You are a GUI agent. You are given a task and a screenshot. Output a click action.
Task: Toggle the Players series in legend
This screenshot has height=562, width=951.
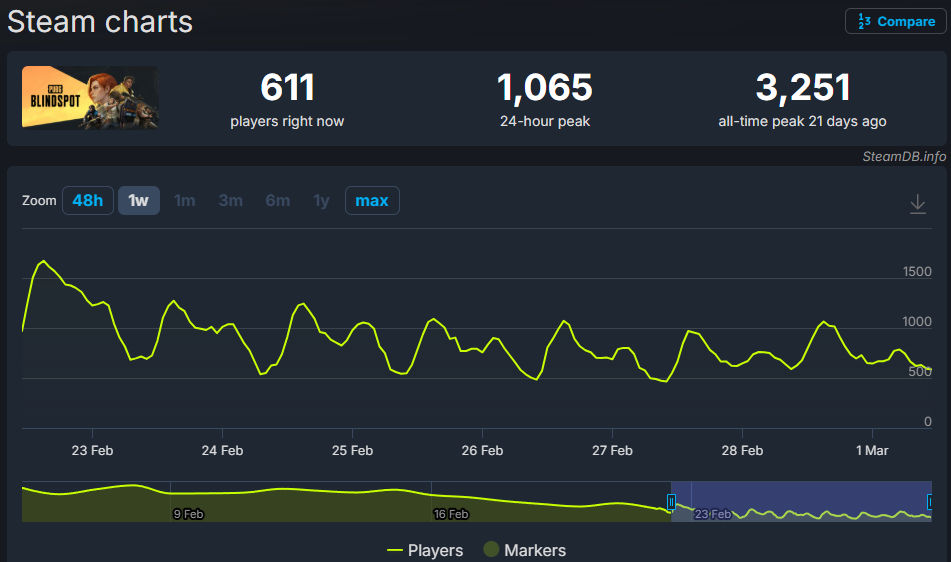pyautogui.click(x=425, y=550)
